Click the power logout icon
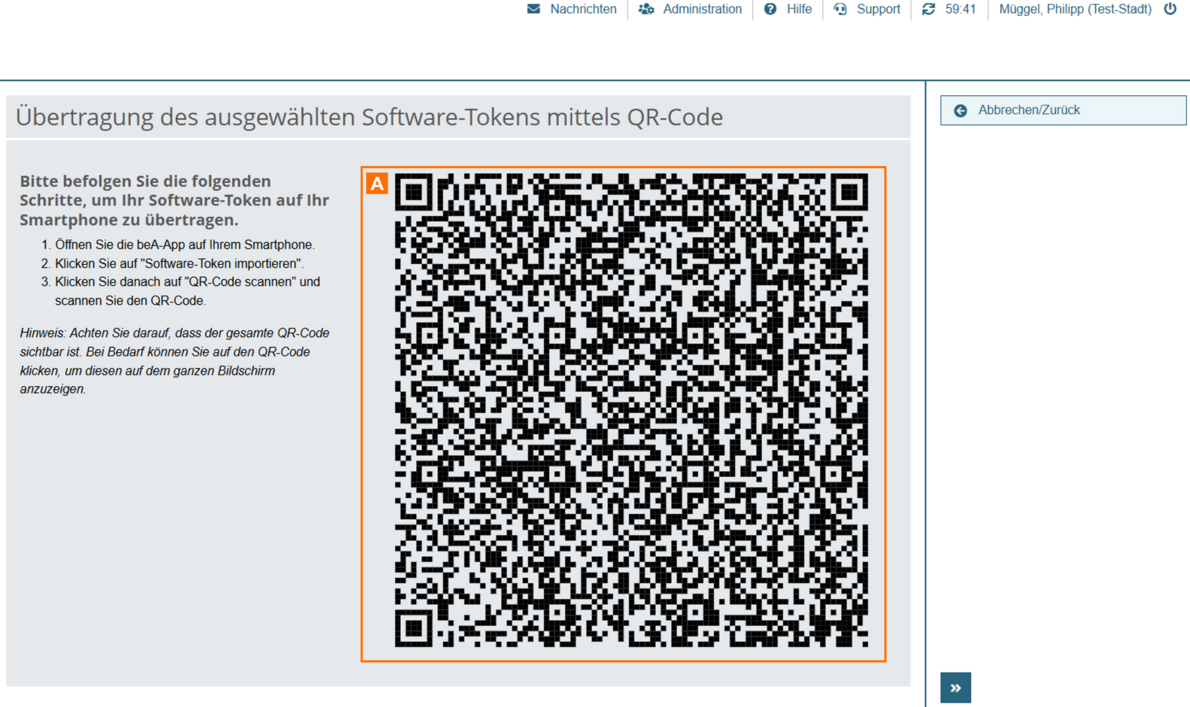The height and width of the screenshot is (707, 1190). pyautogui.click(x=1170, y=9)
